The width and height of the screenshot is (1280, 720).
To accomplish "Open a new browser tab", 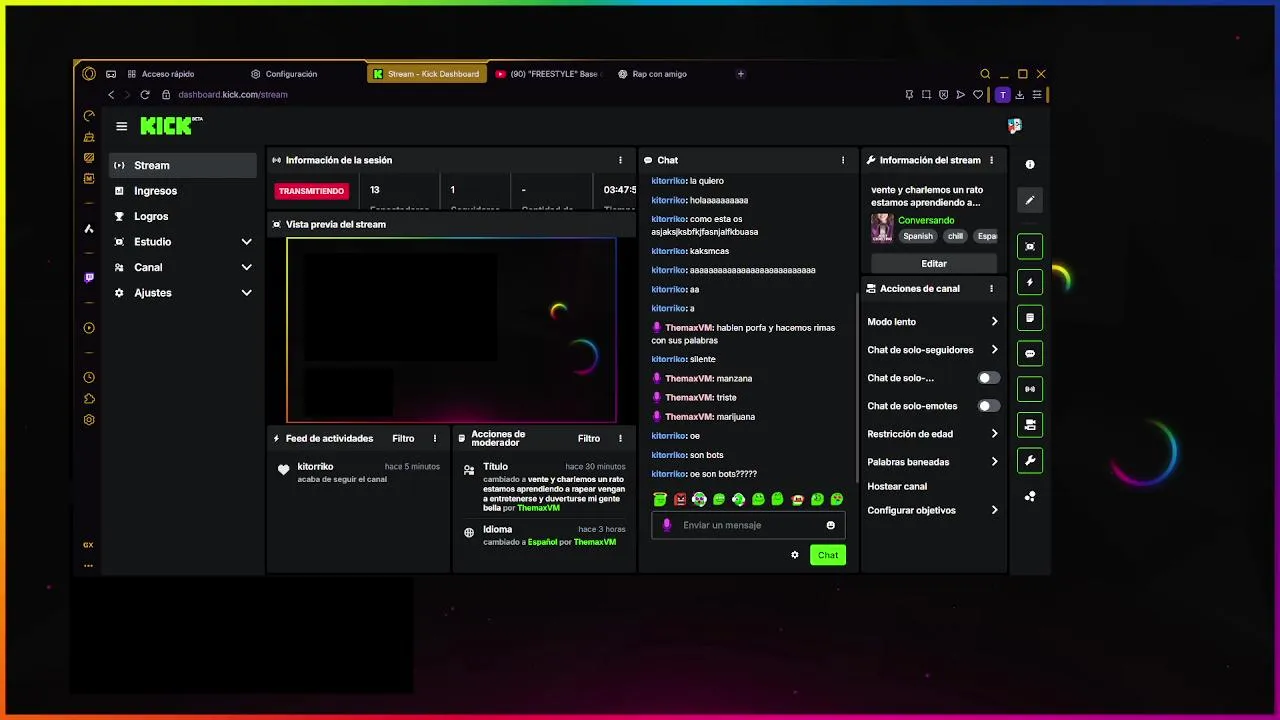I will point(741,74).
